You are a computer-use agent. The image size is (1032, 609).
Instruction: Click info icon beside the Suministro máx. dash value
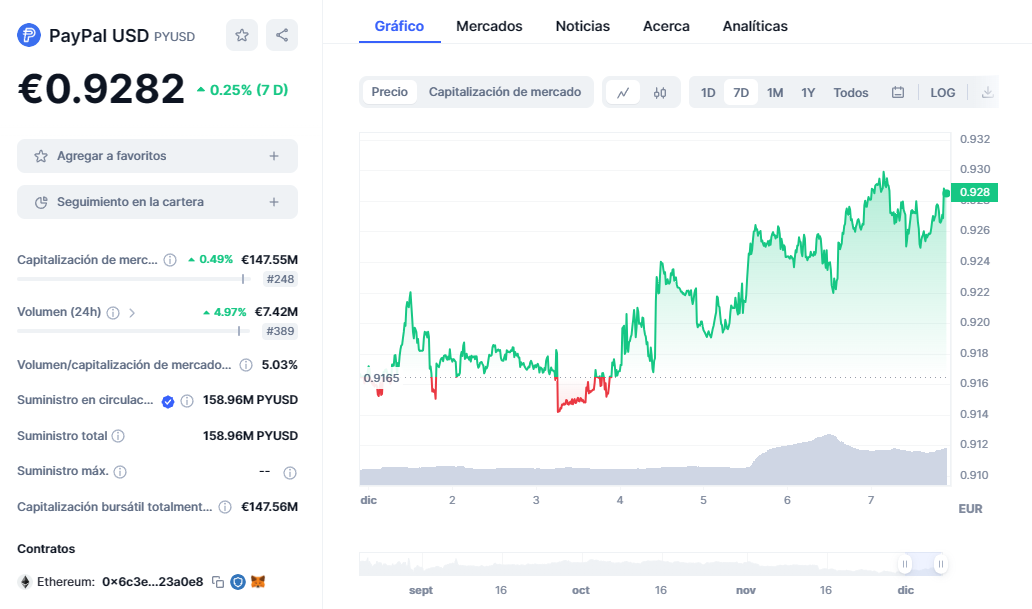pos(290,473)
